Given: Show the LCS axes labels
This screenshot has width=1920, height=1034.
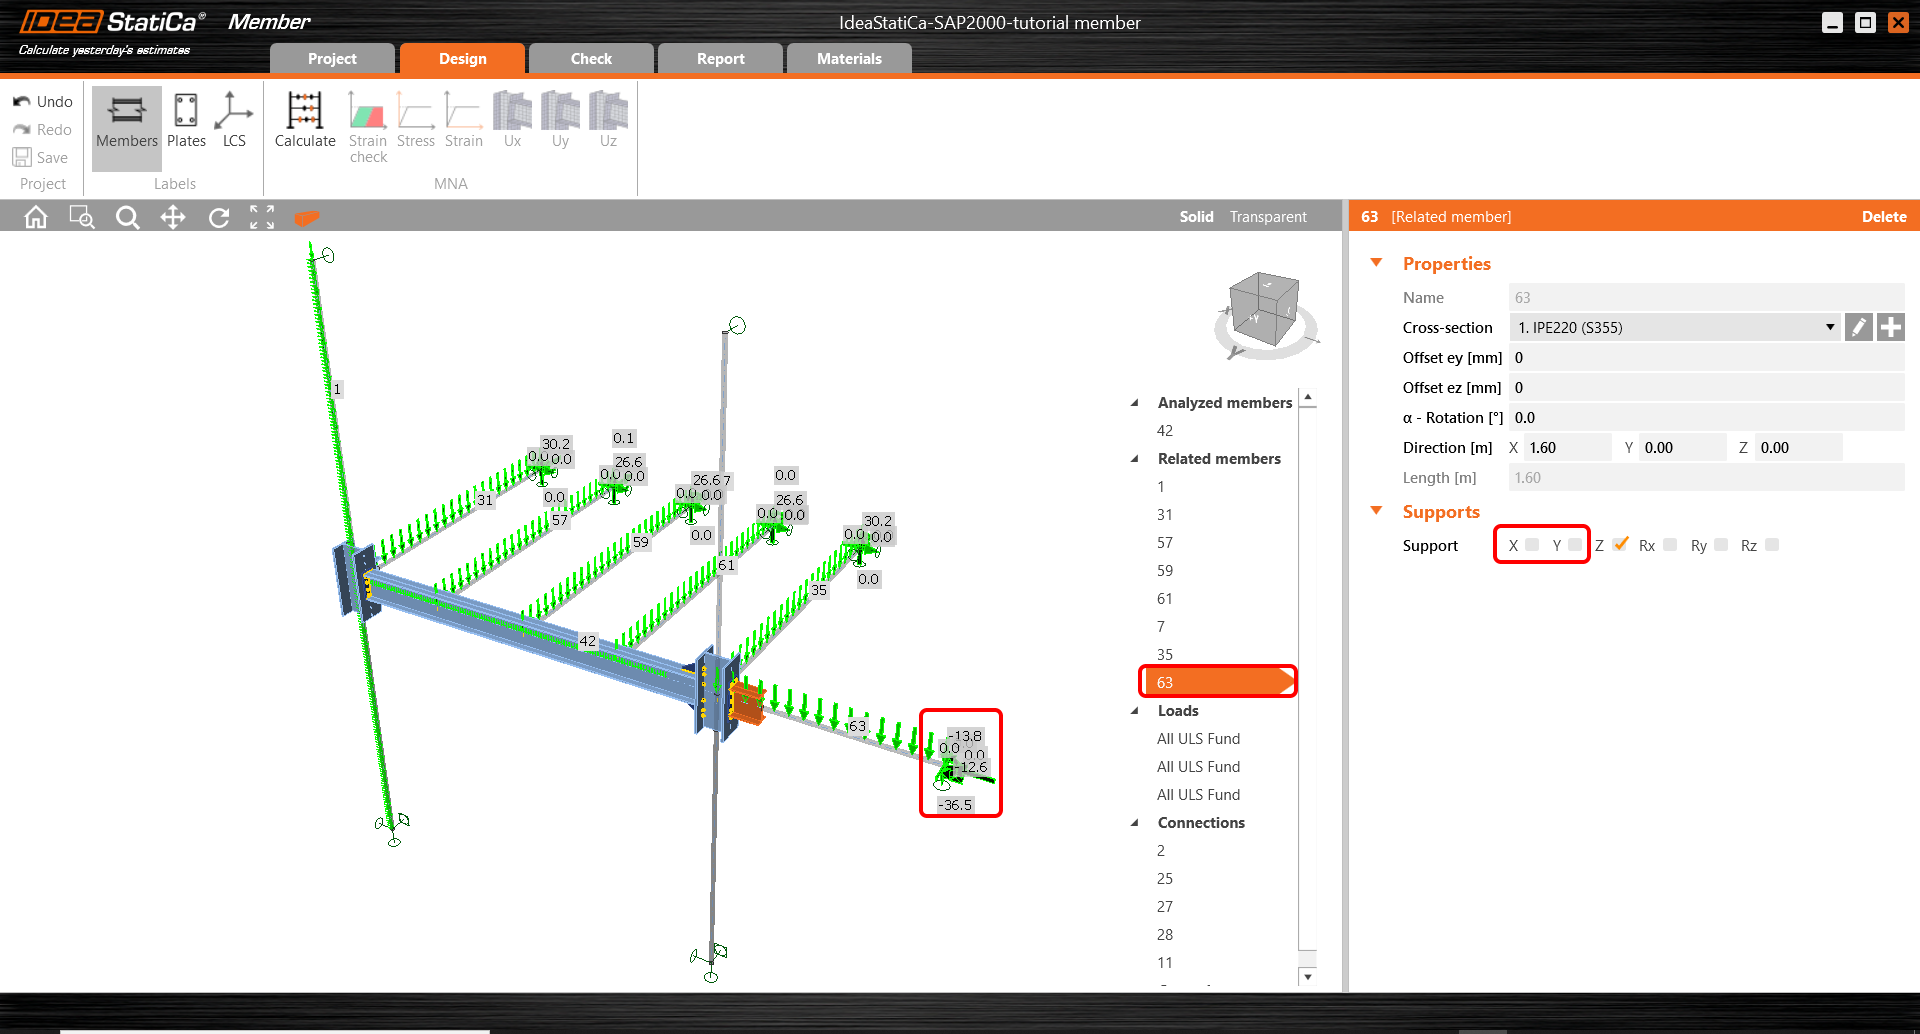Looking at the screenshot, I should click(234, 120).
